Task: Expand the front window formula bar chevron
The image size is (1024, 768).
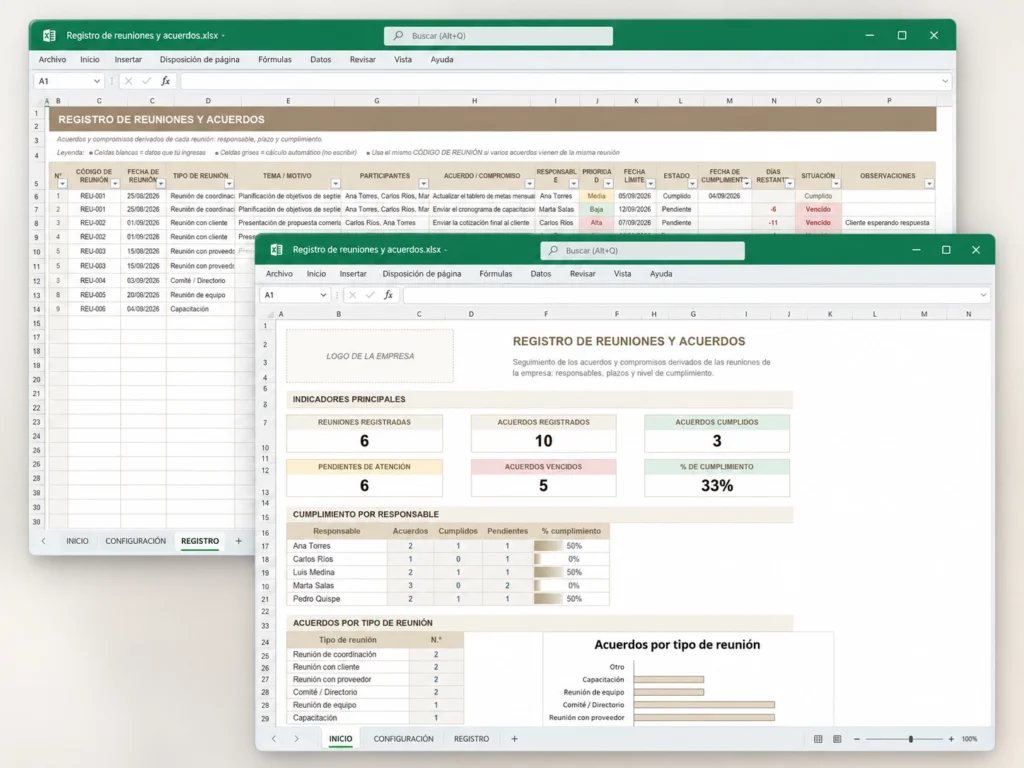Action: click(983, 295)
